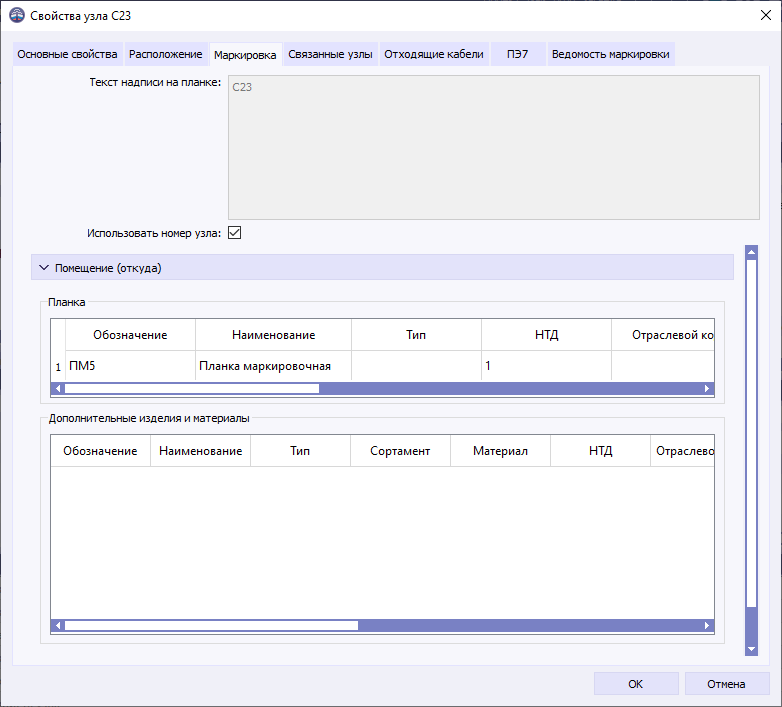The width and height of the screenshot is (782, 707).
Task: Click empty Тип cell in ПМ5 row
Action: (x=416, y=366)
